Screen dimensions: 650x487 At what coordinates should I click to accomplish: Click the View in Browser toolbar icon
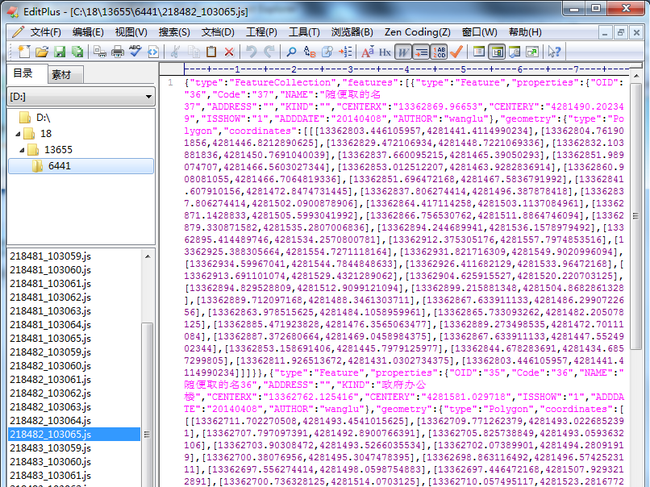tap(153, 52)
